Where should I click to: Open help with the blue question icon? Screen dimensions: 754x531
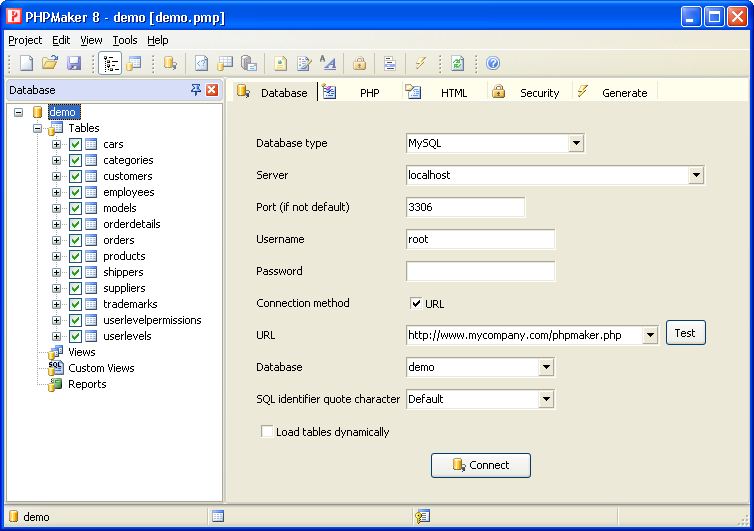coord(493,63)
